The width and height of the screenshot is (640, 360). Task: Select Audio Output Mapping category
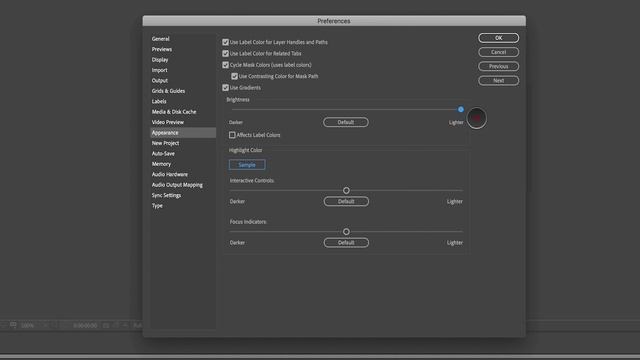(177, 185)
